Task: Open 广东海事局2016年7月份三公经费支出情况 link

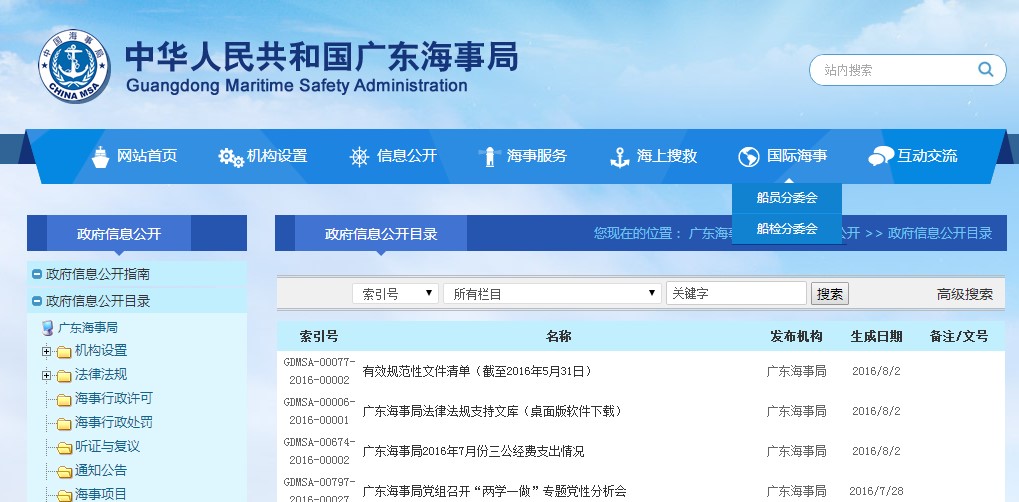Action: pyautogui.click(x=473, y=451)
